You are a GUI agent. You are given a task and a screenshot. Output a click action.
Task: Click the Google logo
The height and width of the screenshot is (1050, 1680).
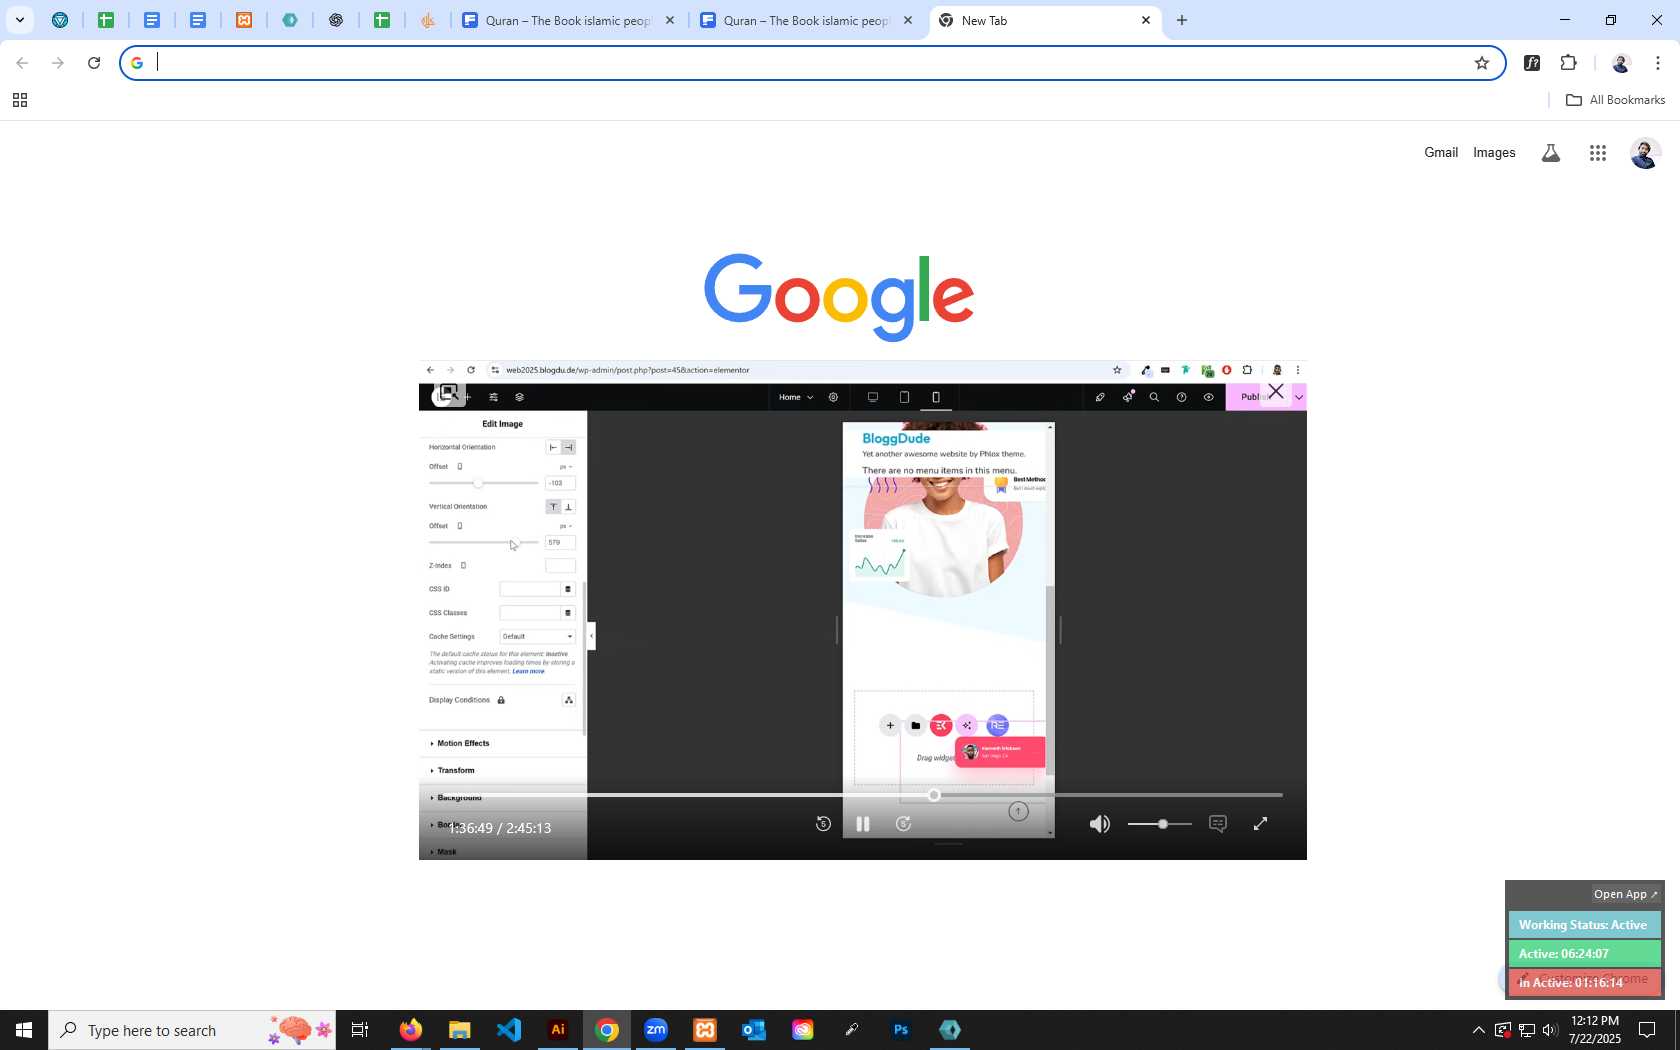[839, 297]
